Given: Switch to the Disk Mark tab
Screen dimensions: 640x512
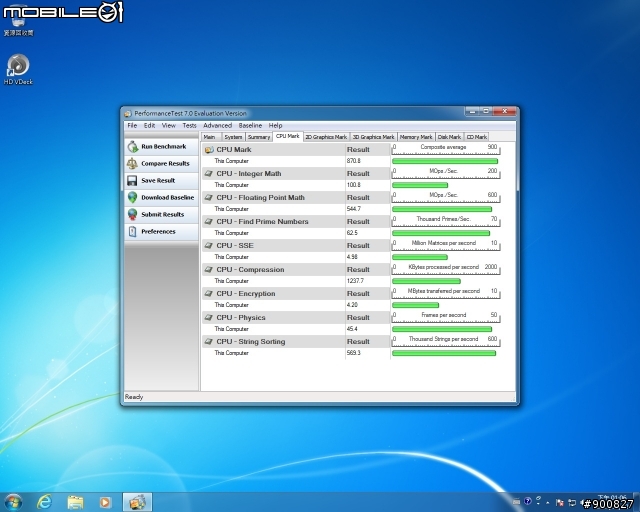Looking at the screenshot, I should point(449,137).
